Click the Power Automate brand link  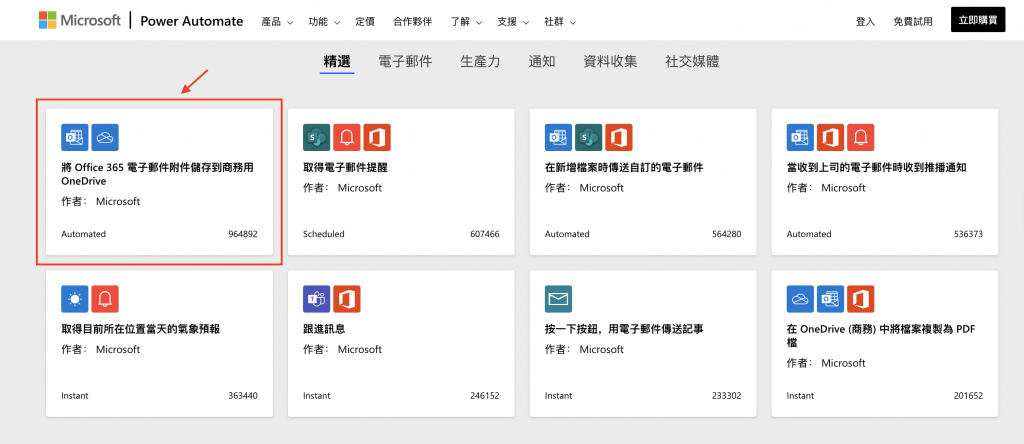[192, 22]
